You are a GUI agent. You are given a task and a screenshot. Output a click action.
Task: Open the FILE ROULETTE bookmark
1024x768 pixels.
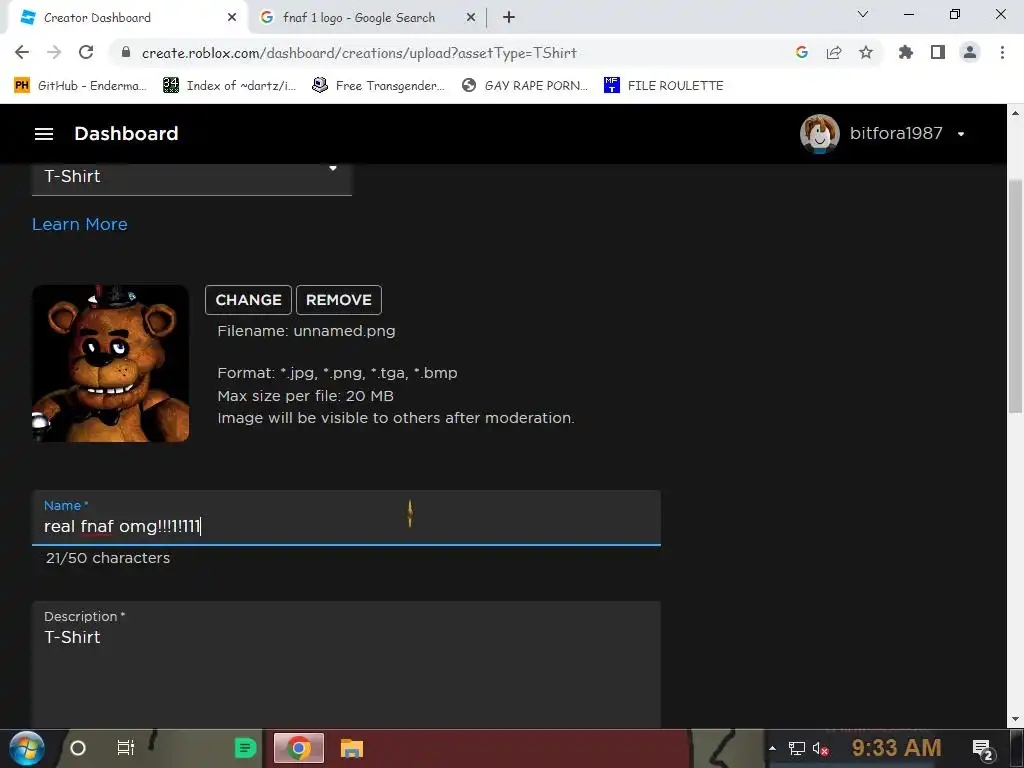[x=664, y=86]
